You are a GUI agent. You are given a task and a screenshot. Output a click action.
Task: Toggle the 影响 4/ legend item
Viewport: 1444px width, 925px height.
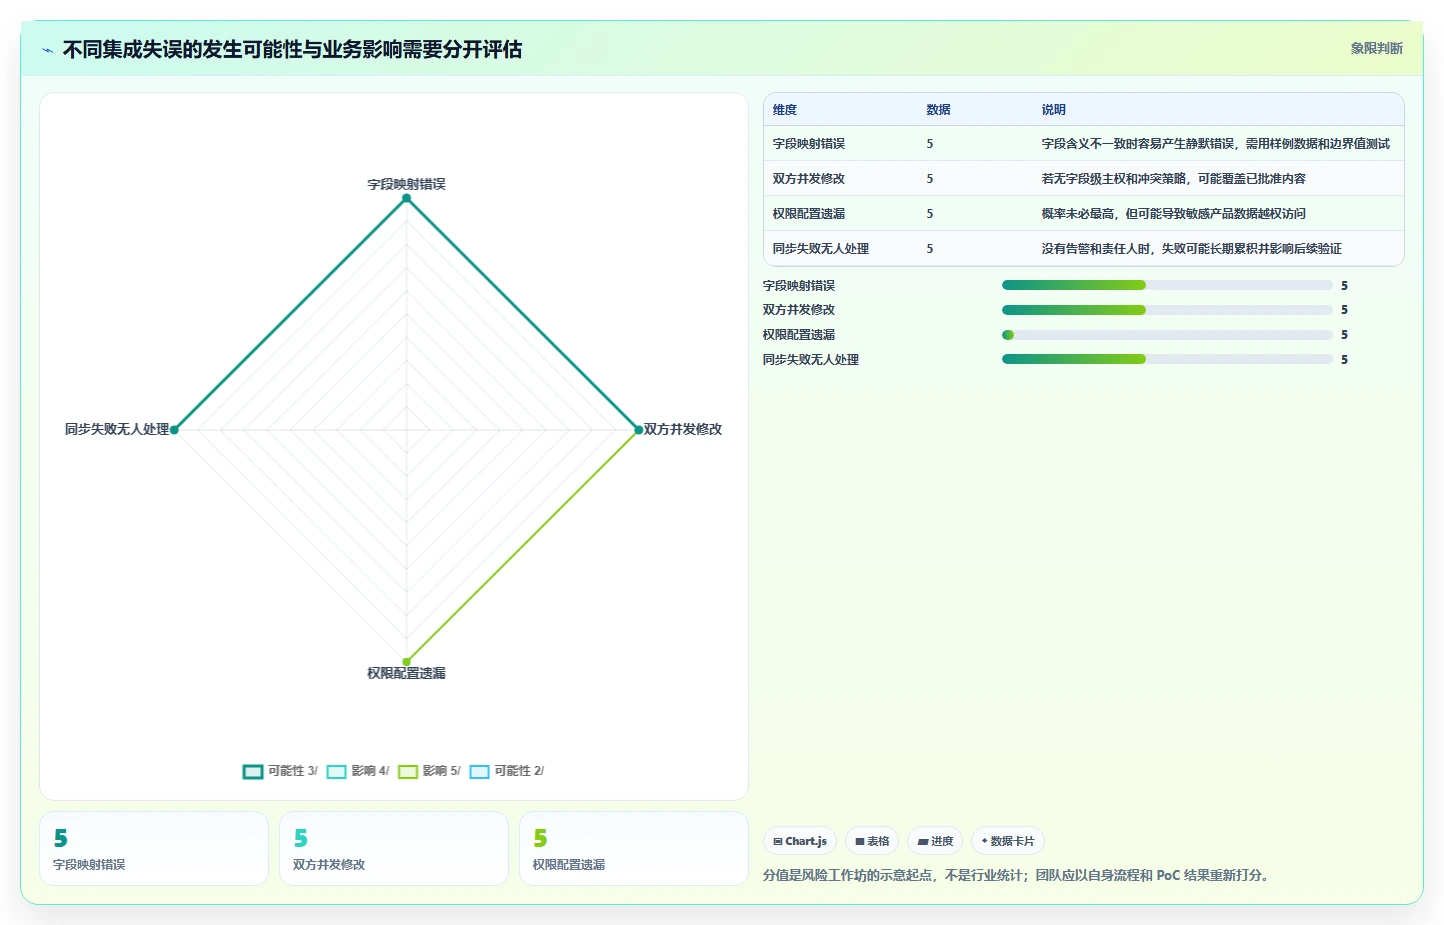pyautogui.click(x=358, y=771)
